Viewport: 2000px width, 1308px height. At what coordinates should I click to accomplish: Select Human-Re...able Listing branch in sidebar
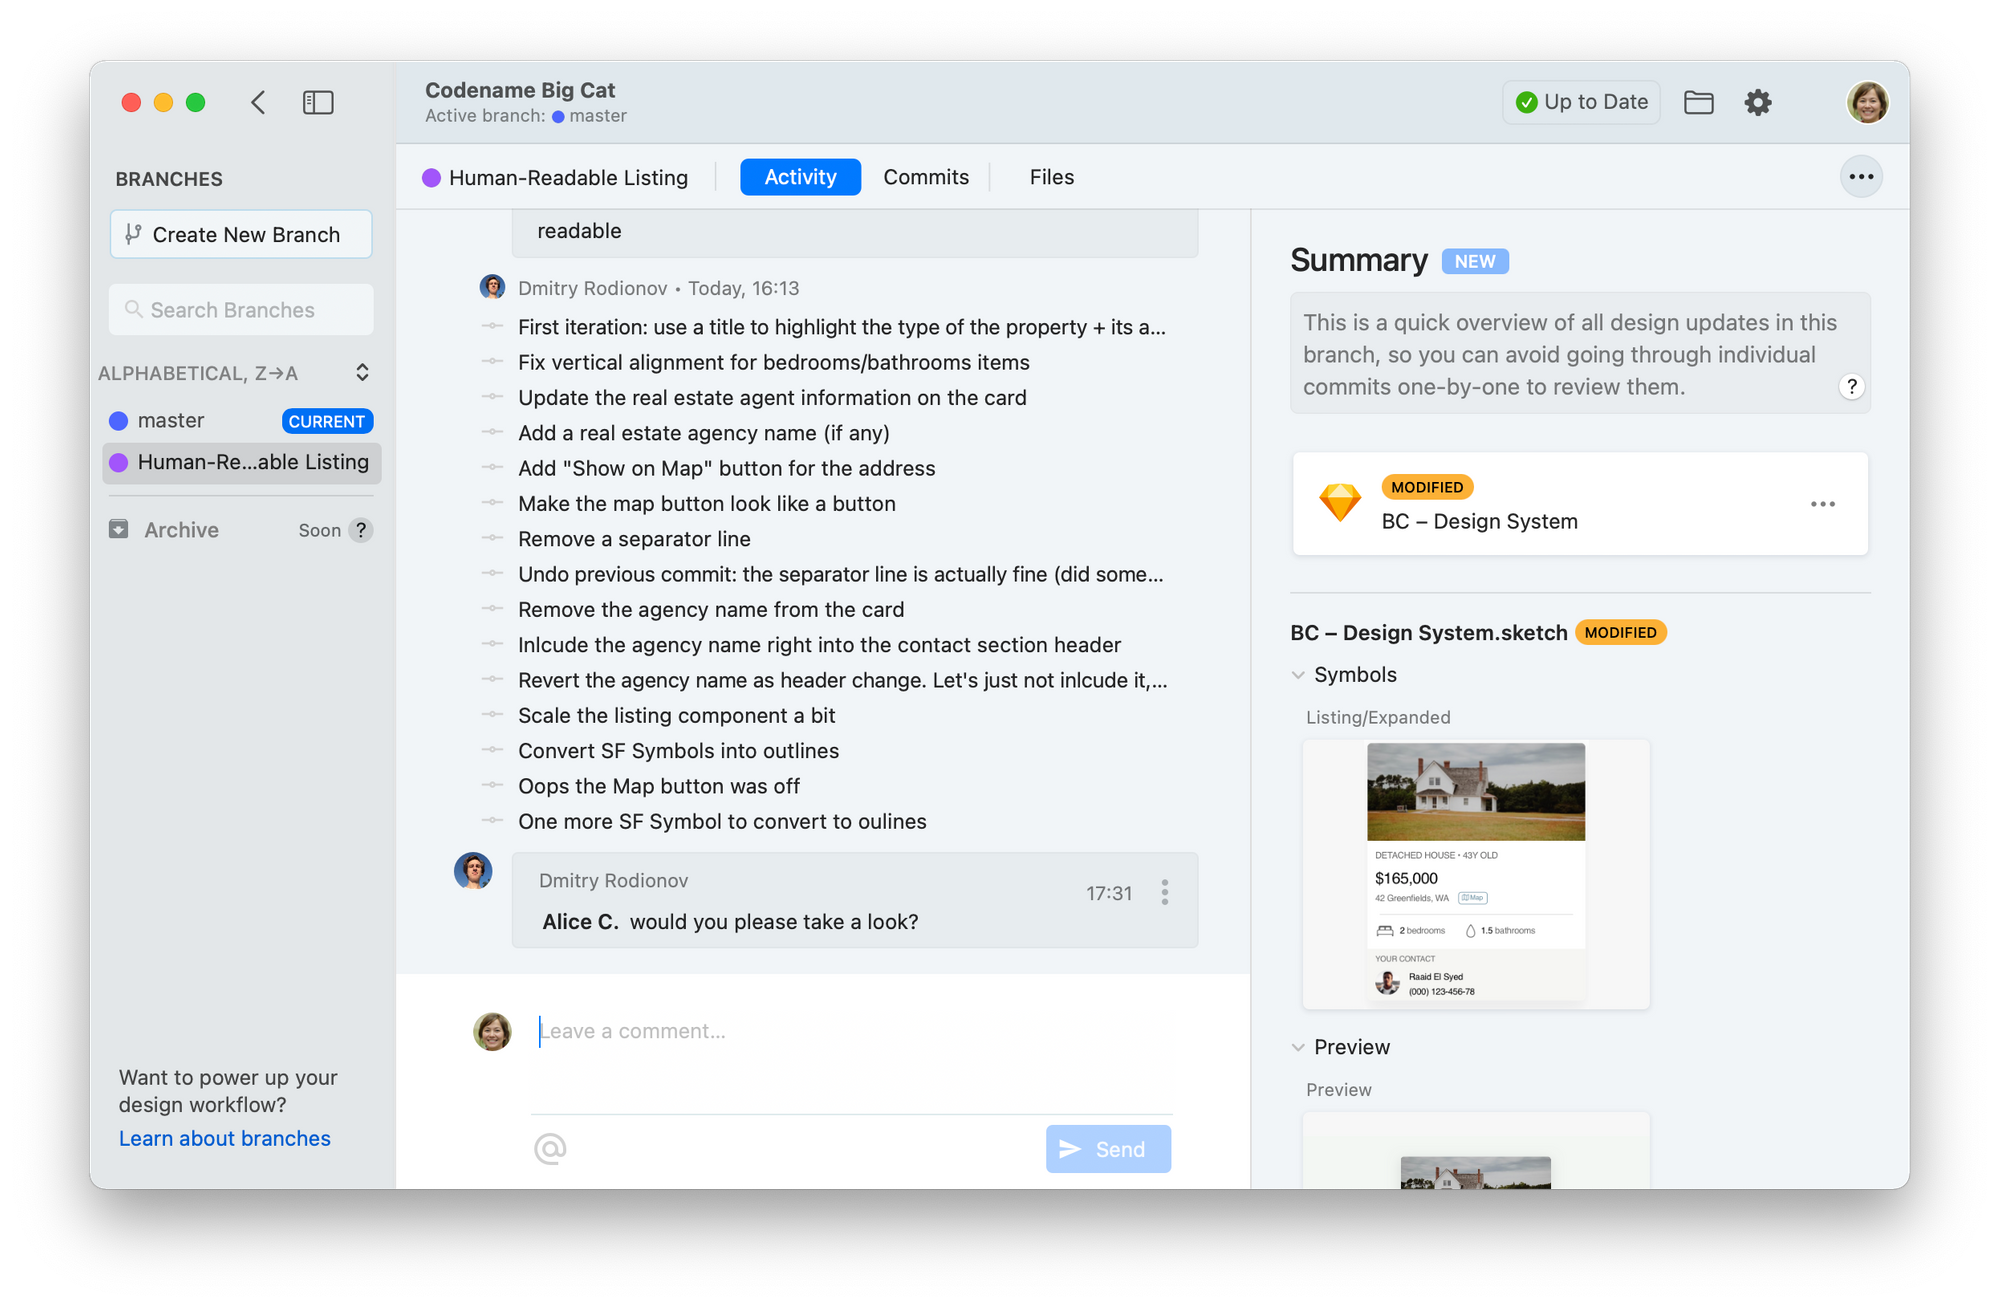[241, 462]
